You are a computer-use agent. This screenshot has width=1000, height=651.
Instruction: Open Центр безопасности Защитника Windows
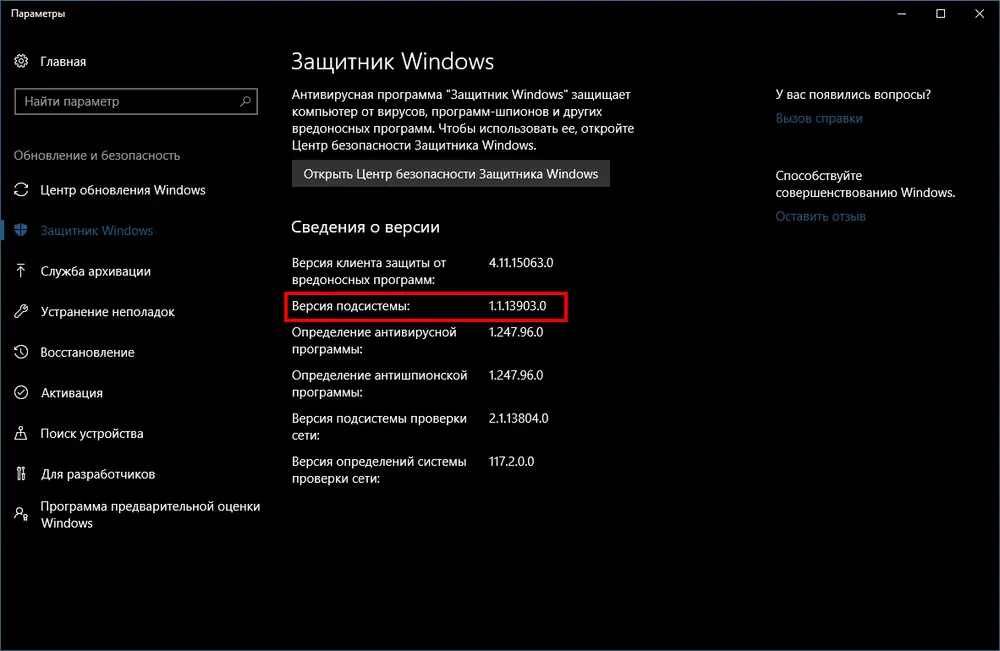[x=450, y=173]
